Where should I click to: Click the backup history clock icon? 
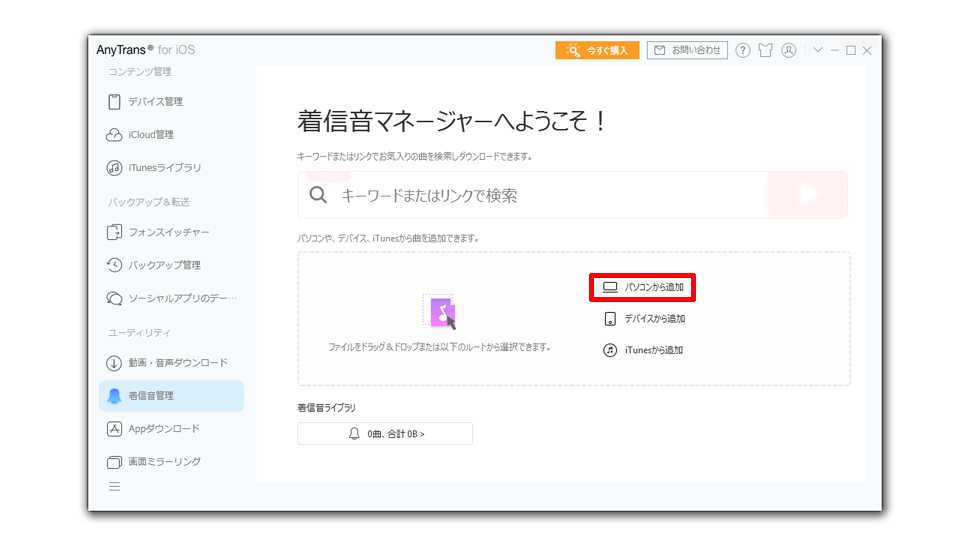click(x=114, y=265)
